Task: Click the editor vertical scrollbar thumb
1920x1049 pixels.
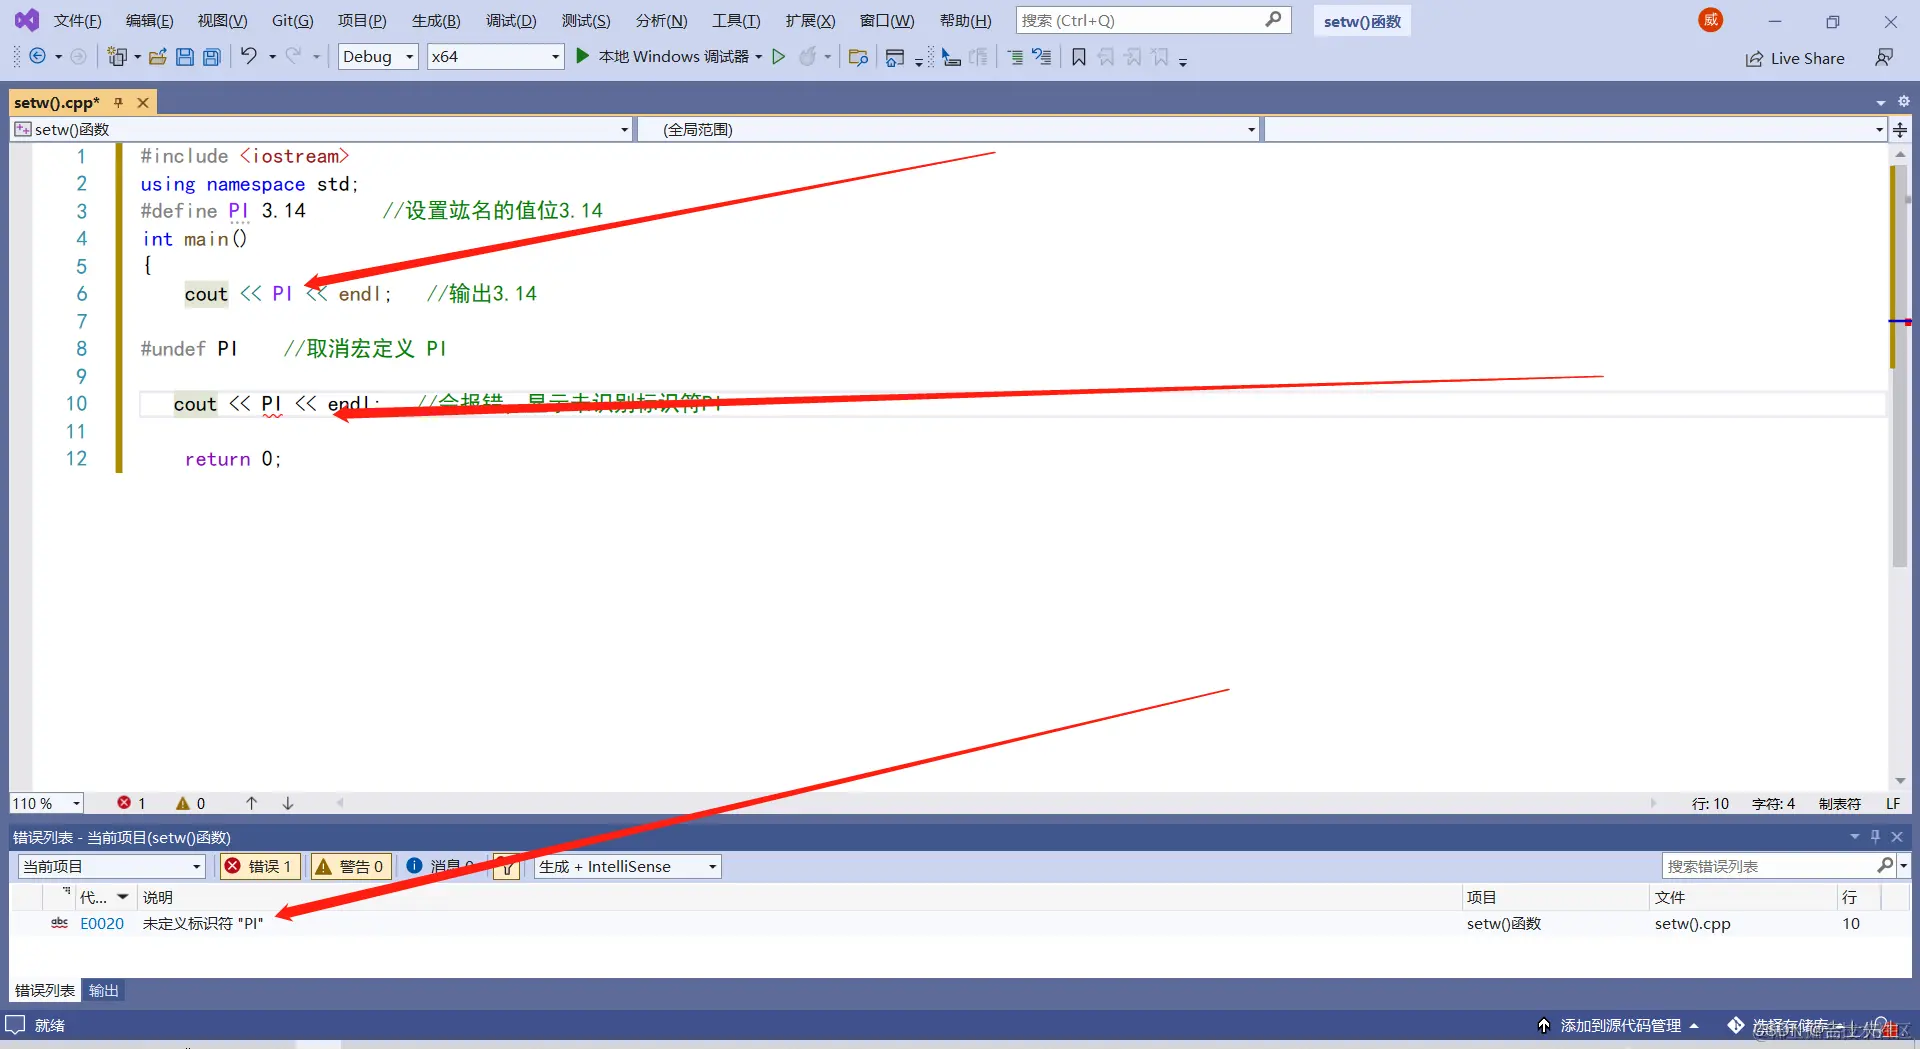Action: (x=1900, y=365)
